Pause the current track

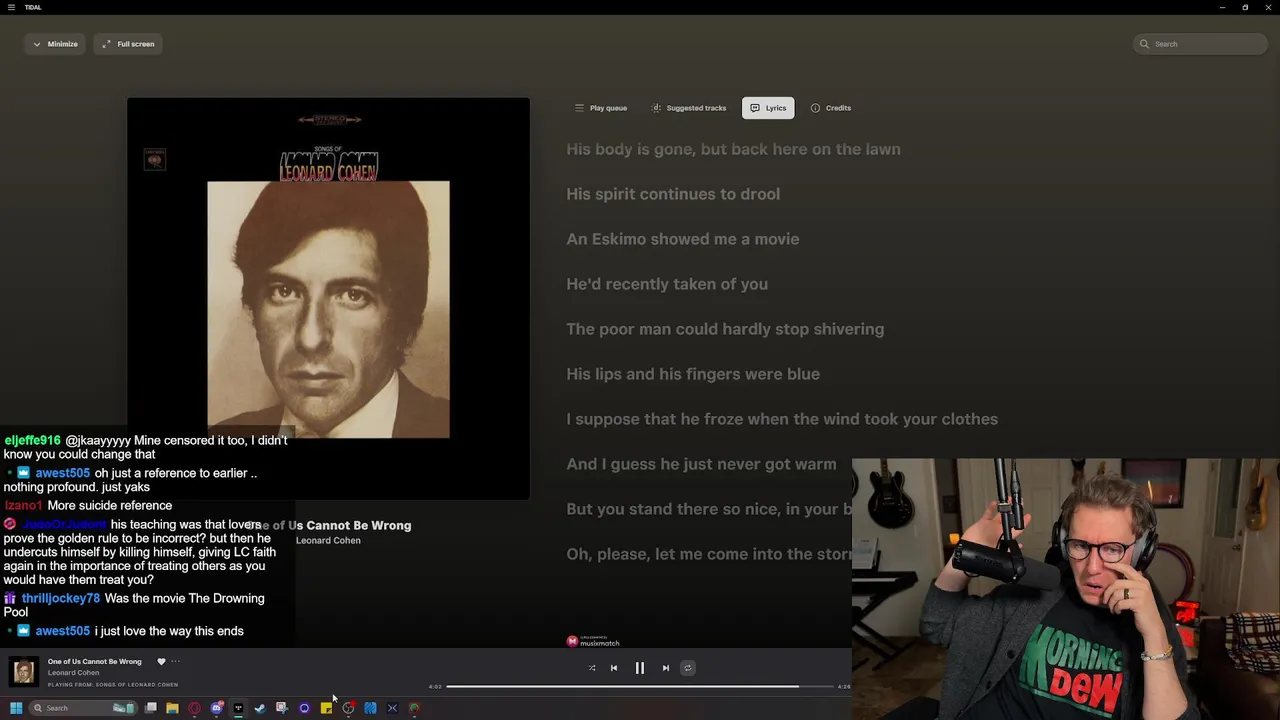[x=640, y=668]
